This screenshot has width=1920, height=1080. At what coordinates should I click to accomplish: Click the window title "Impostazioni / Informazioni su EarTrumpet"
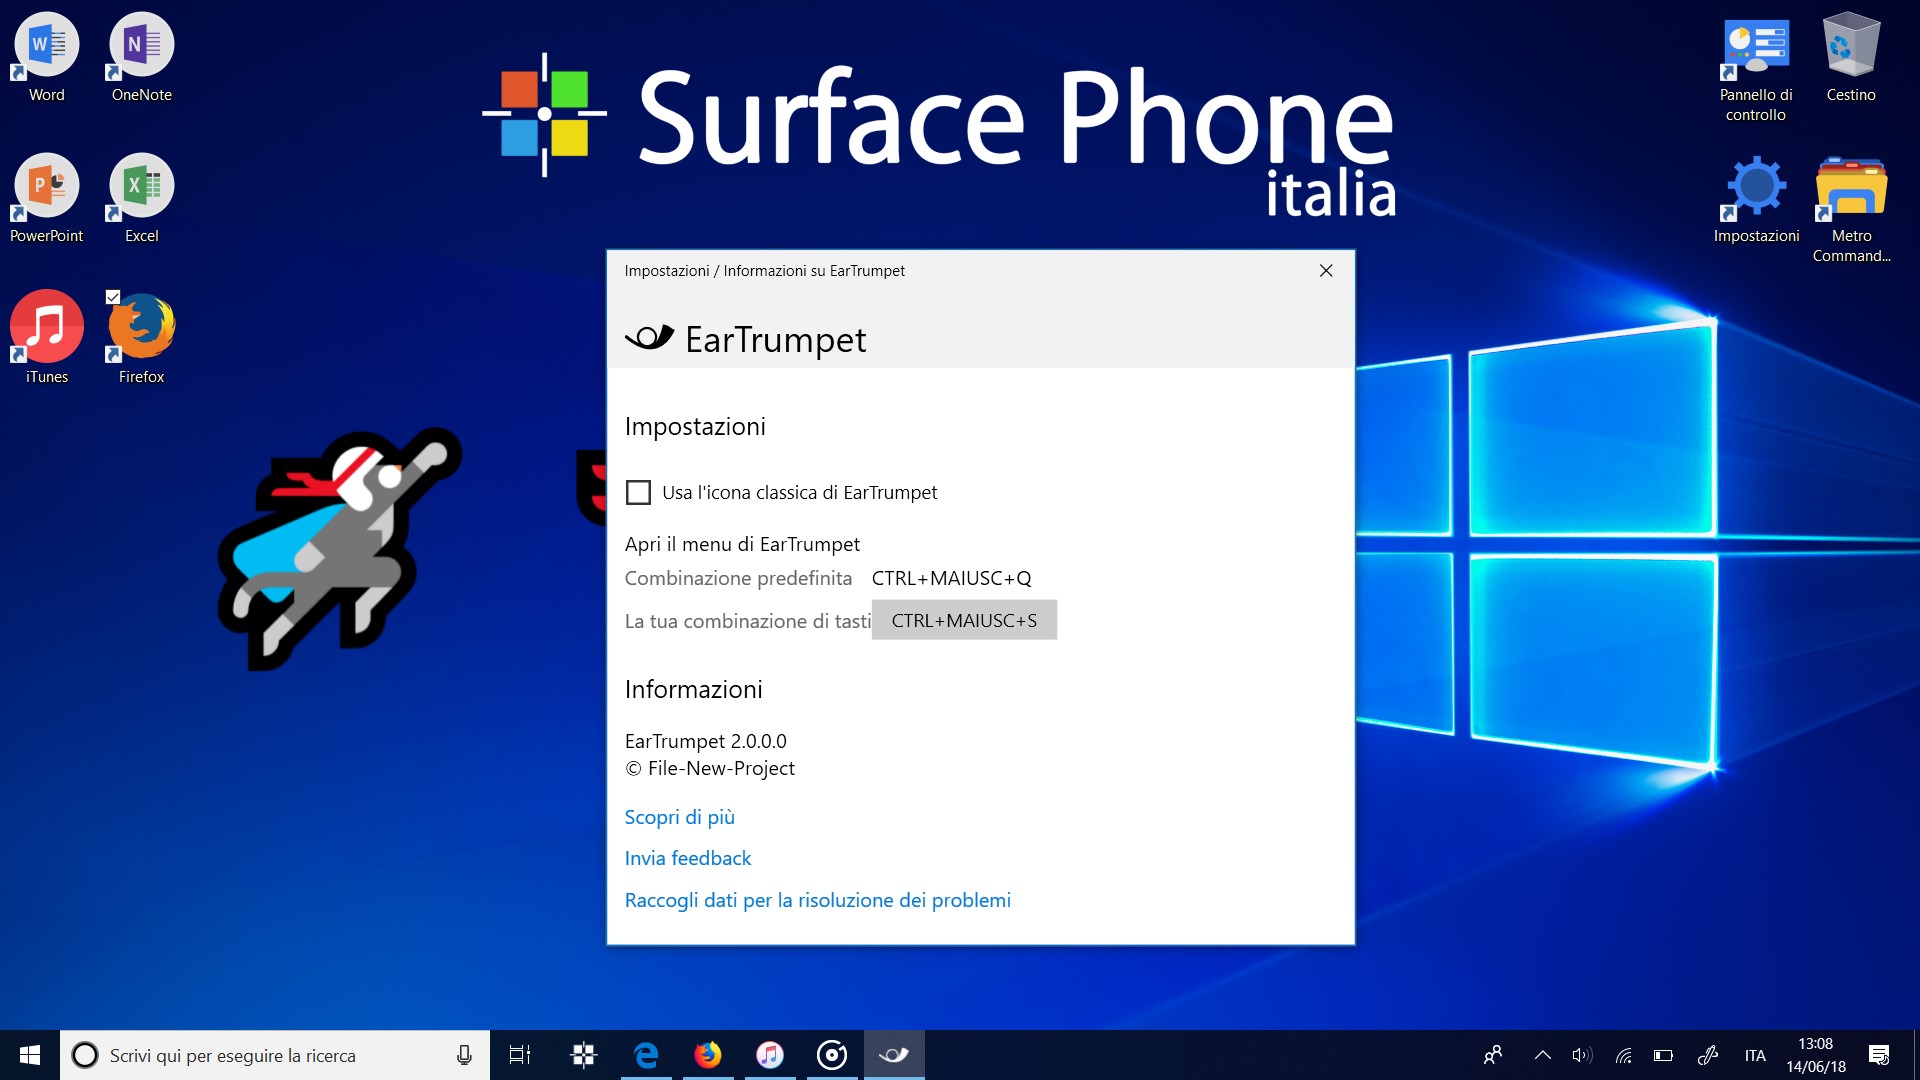click(764, 271)
